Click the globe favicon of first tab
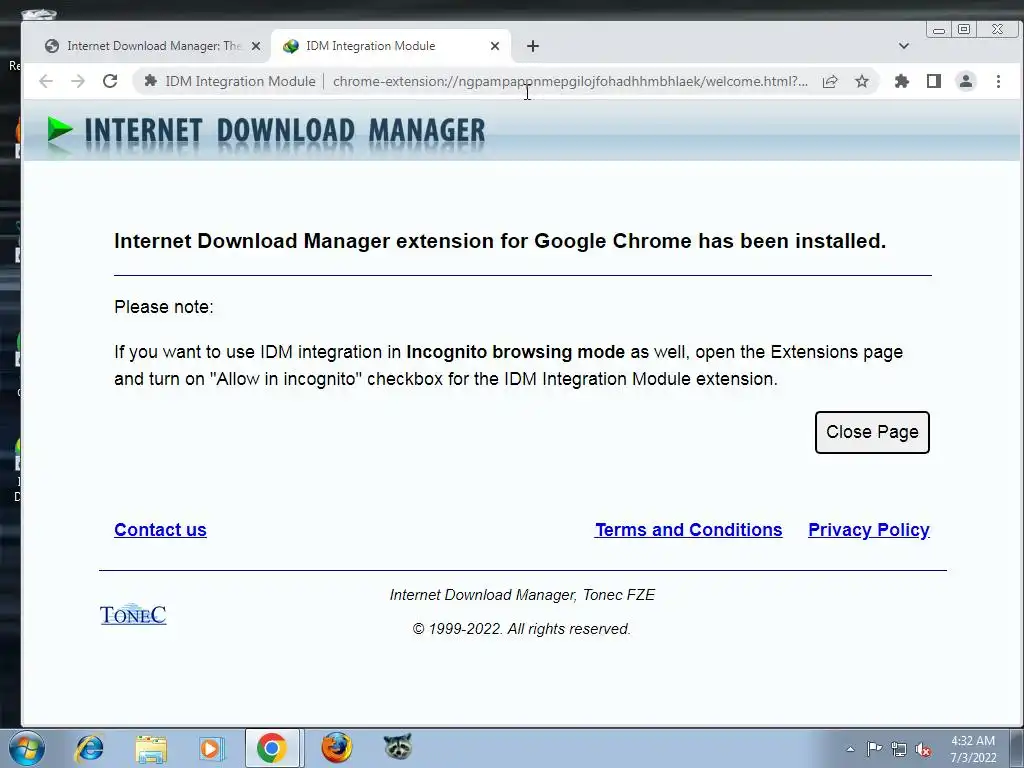 (x=52, y=46)
